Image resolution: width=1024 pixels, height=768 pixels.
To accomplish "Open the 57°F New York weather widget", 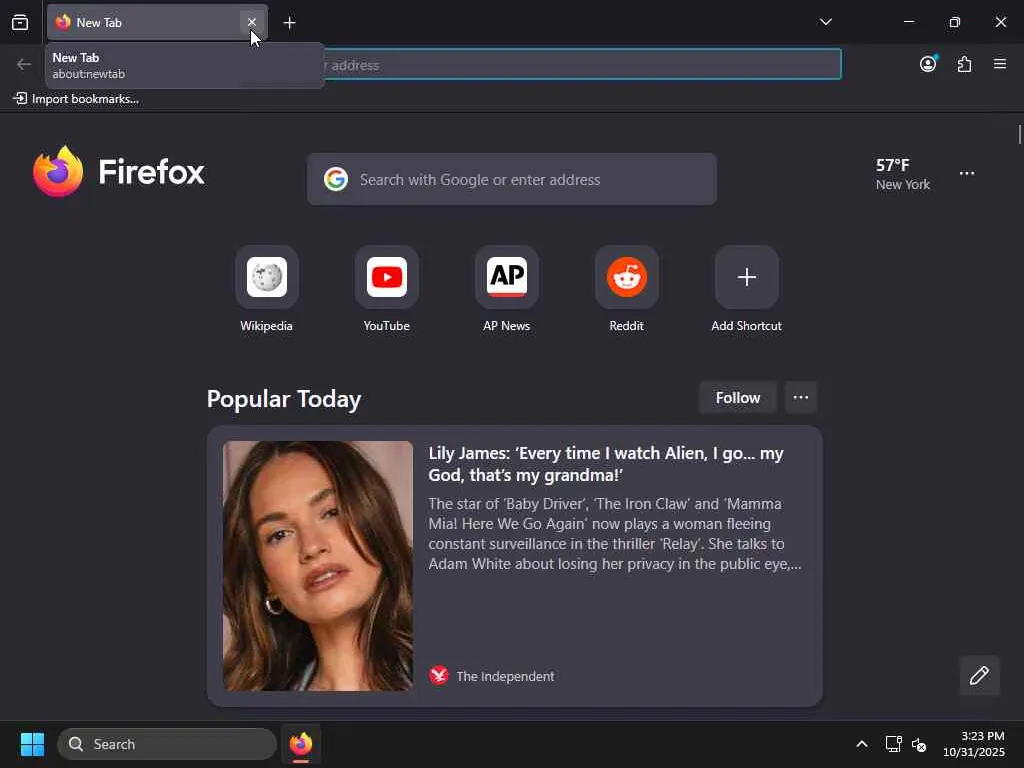I will pos(903,174).
